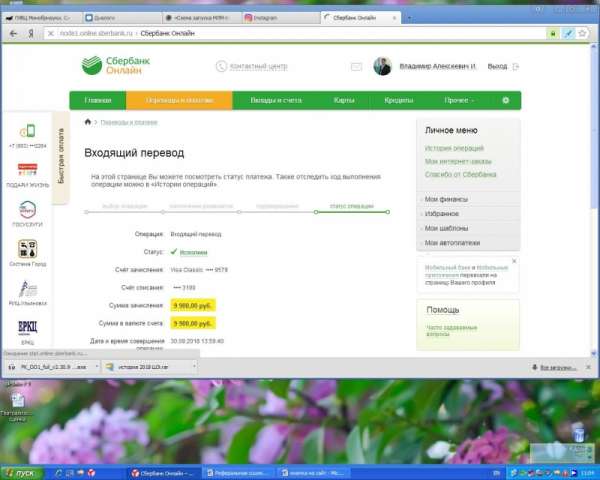Click the Исполнен status link
This screenshot has width=600, height=480.
(193, 252)
